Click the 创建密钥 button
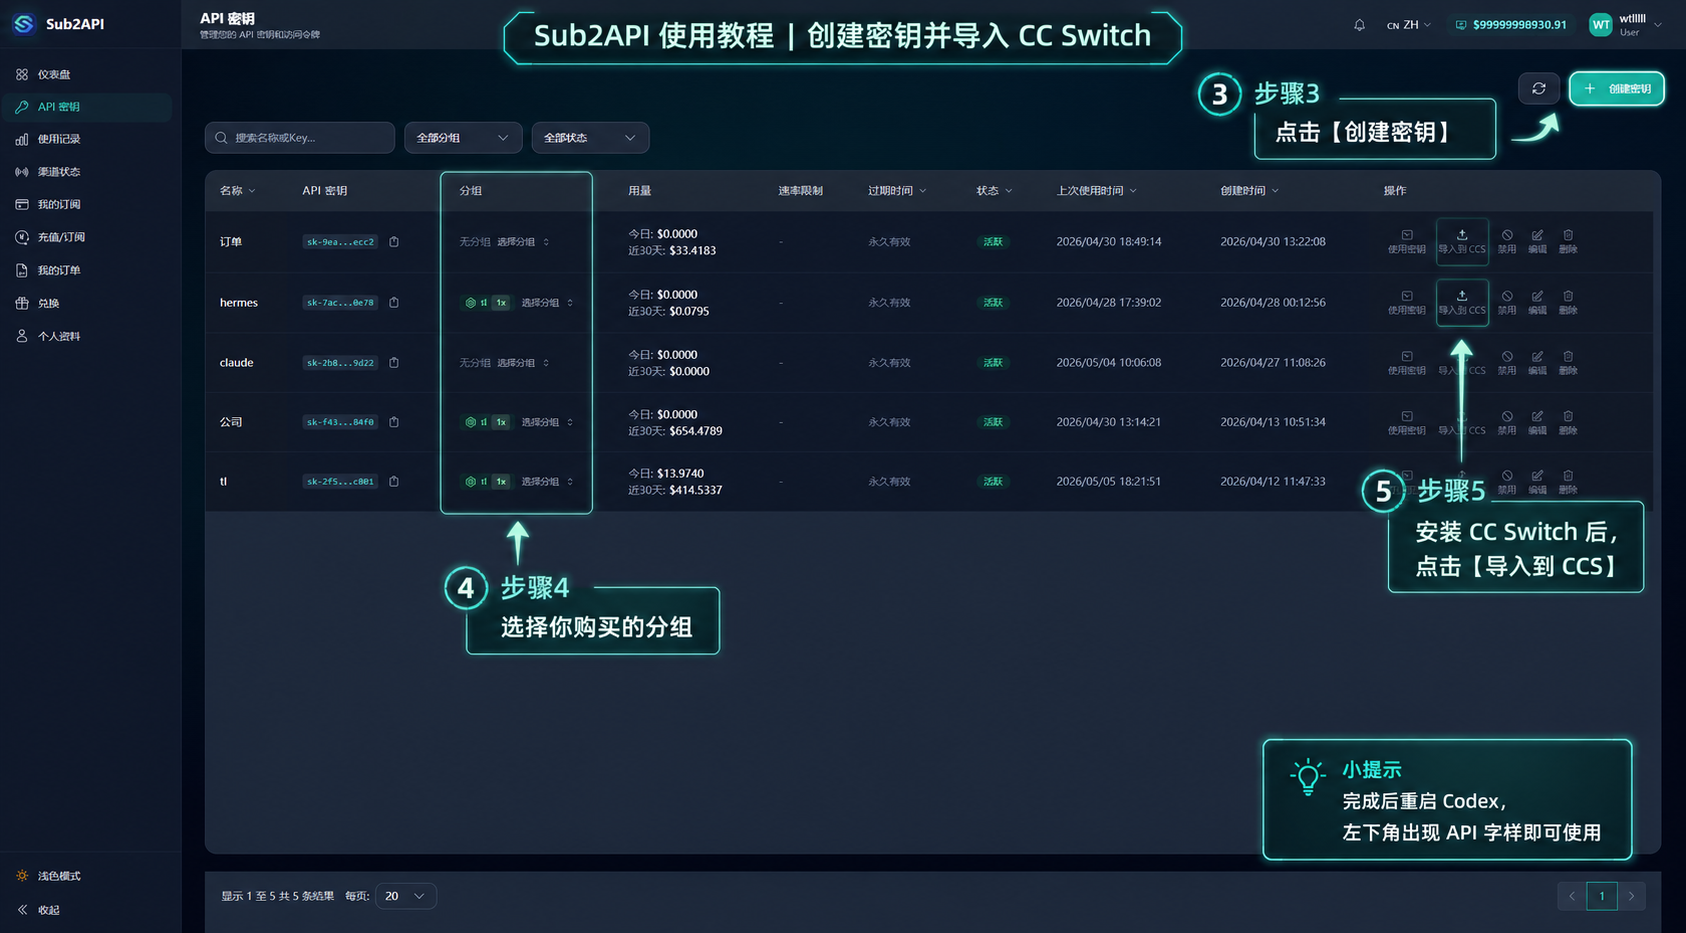Screen dimensions: 1686x933 point(1617,89)
